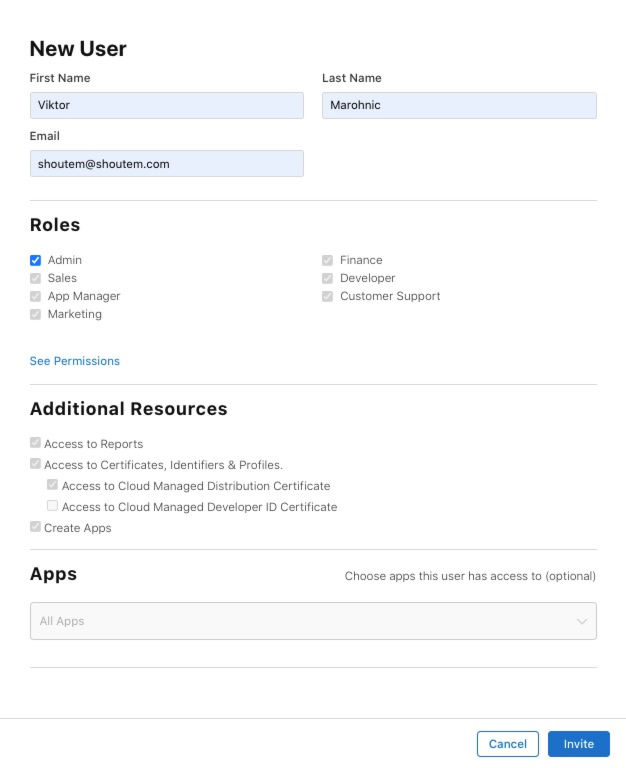This screenshot has height=768, width=626.
Task: Toggle the Customer Support role checkbox
Action: 328,296
